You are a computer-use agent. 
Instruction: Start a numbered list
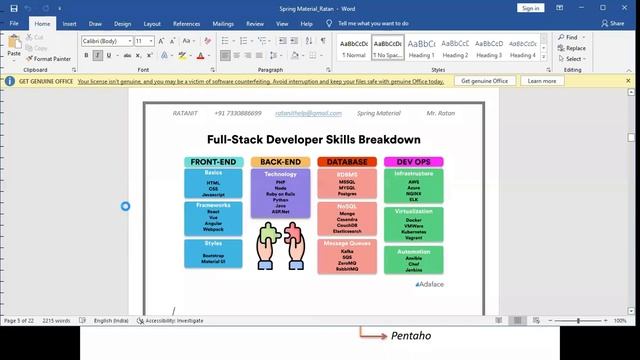point(244,41)
